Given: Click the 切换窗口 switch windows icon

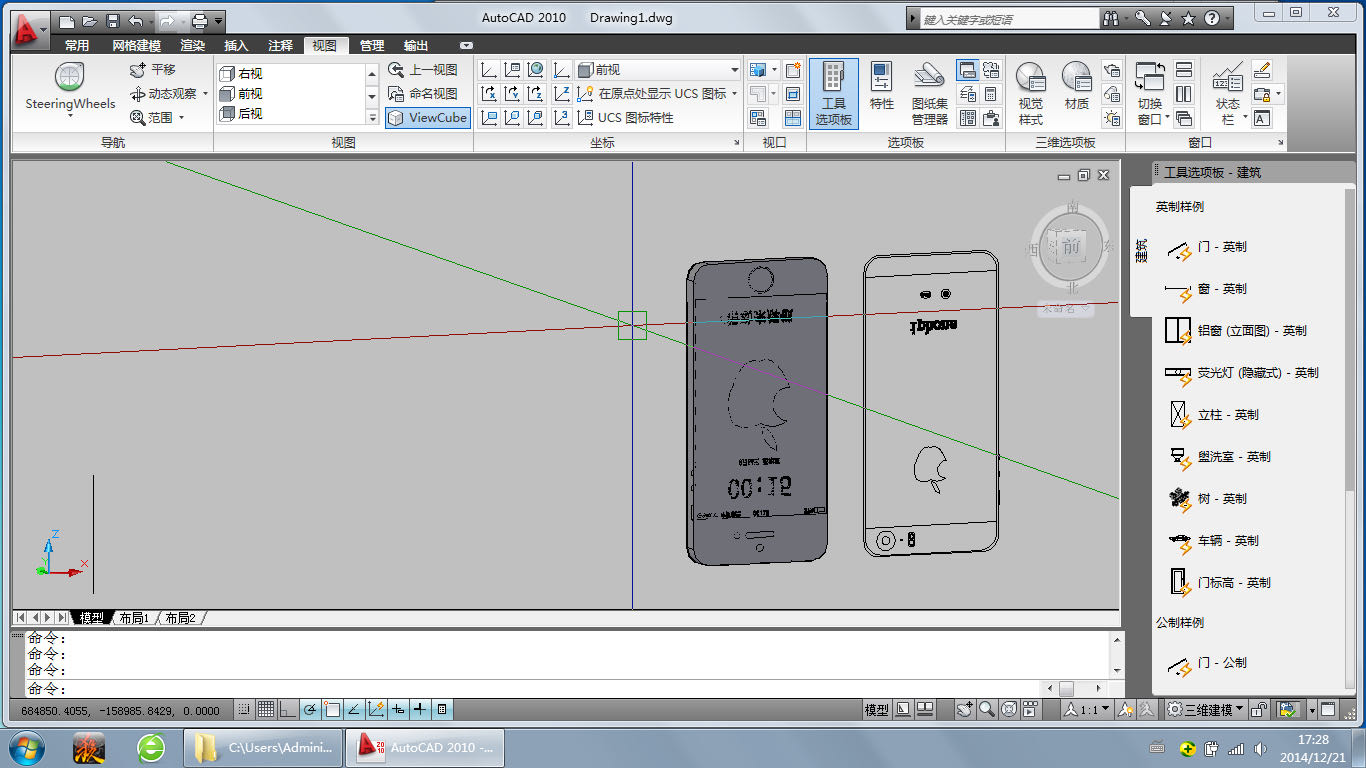Looking at the screenshot, I should click(1150, 78).
